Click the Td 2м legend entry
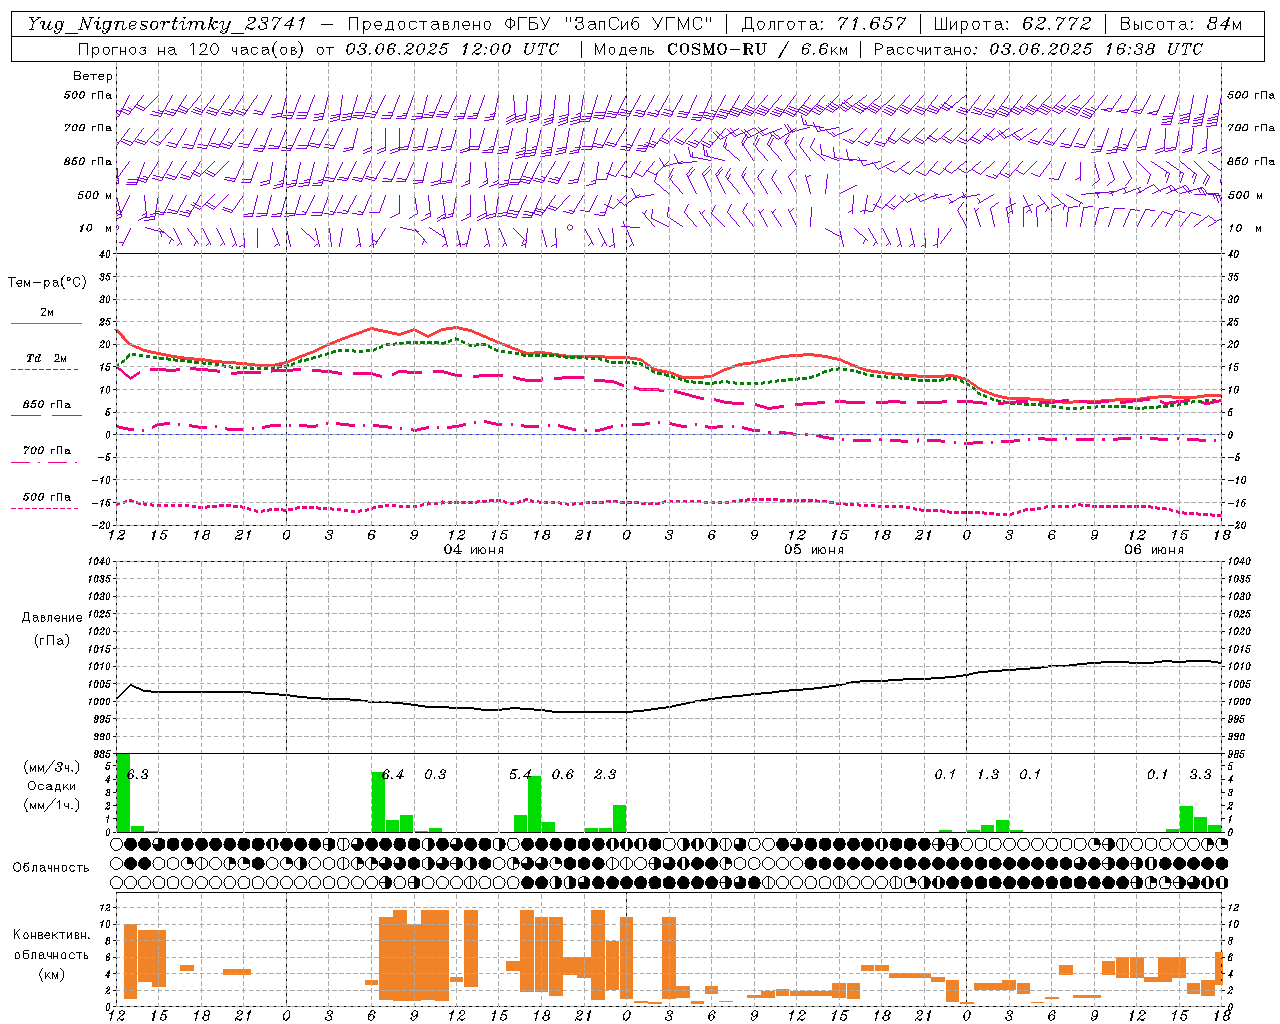This screenshot has height=1024, width=1280. [x=47, y=358]
